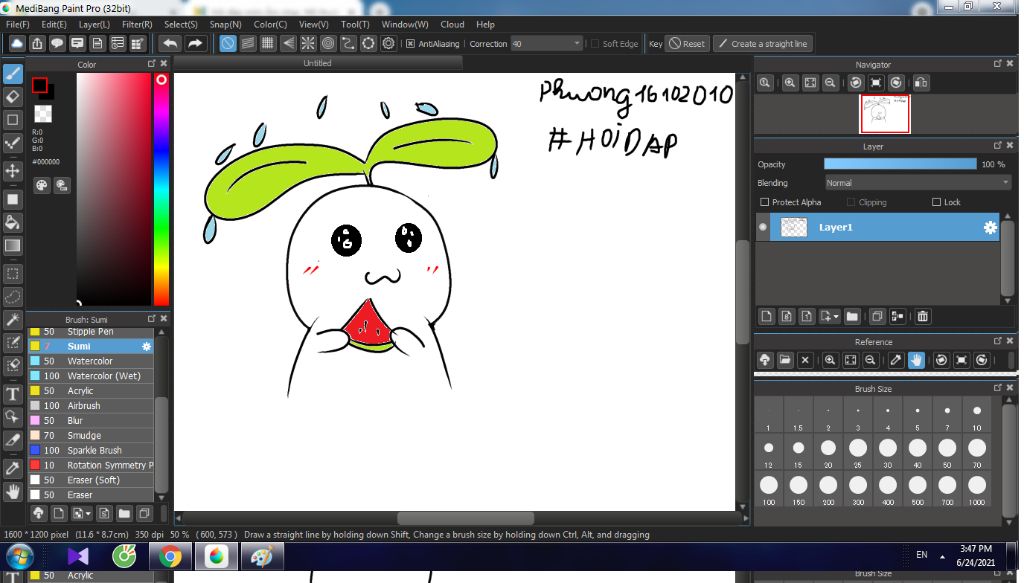
Task: Click the Navigator canvas thumbnail
Action: (885, 114)
